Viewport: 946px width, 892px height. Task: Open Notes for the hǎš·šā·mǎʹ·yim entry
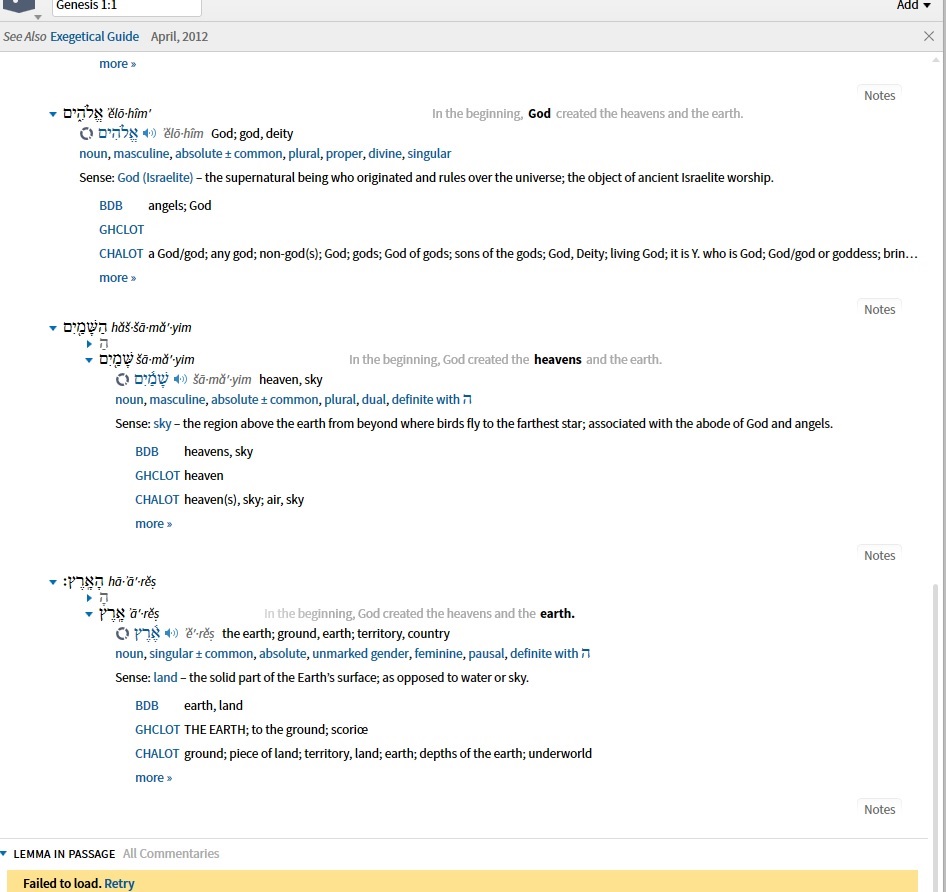coord(879,310)
